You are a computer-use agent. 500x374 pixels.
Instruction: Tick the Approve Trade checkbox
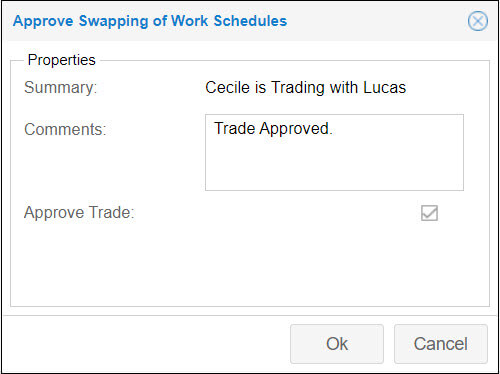[x=429, y=213]
